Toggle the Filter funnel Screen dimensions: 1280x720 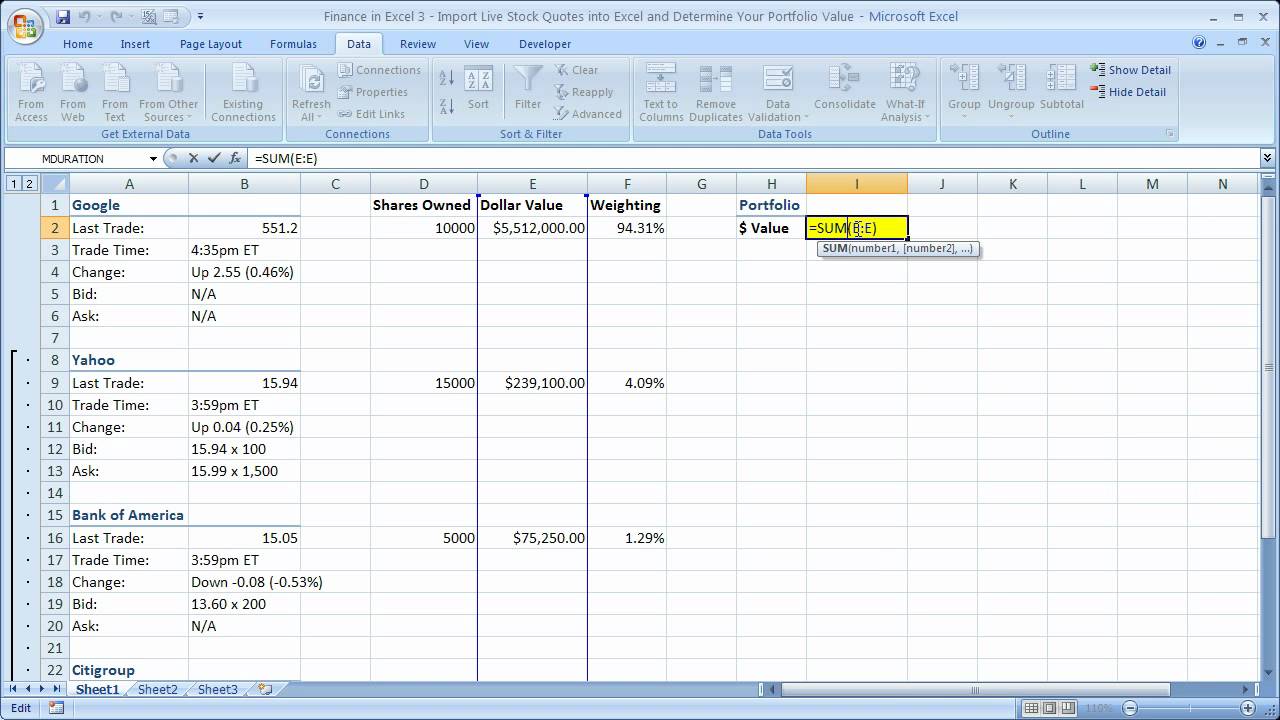528,88
